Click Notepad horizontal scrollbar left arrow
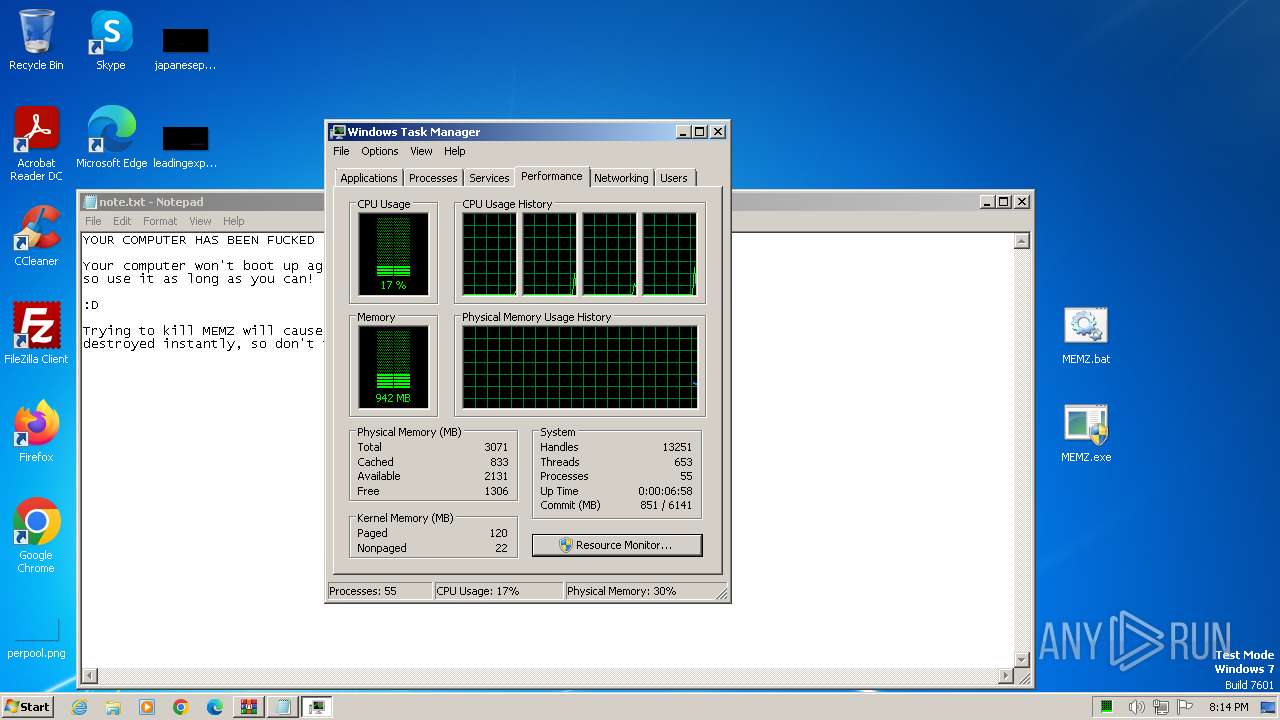This screenshot has height=720, width=1280. [90, 676]
